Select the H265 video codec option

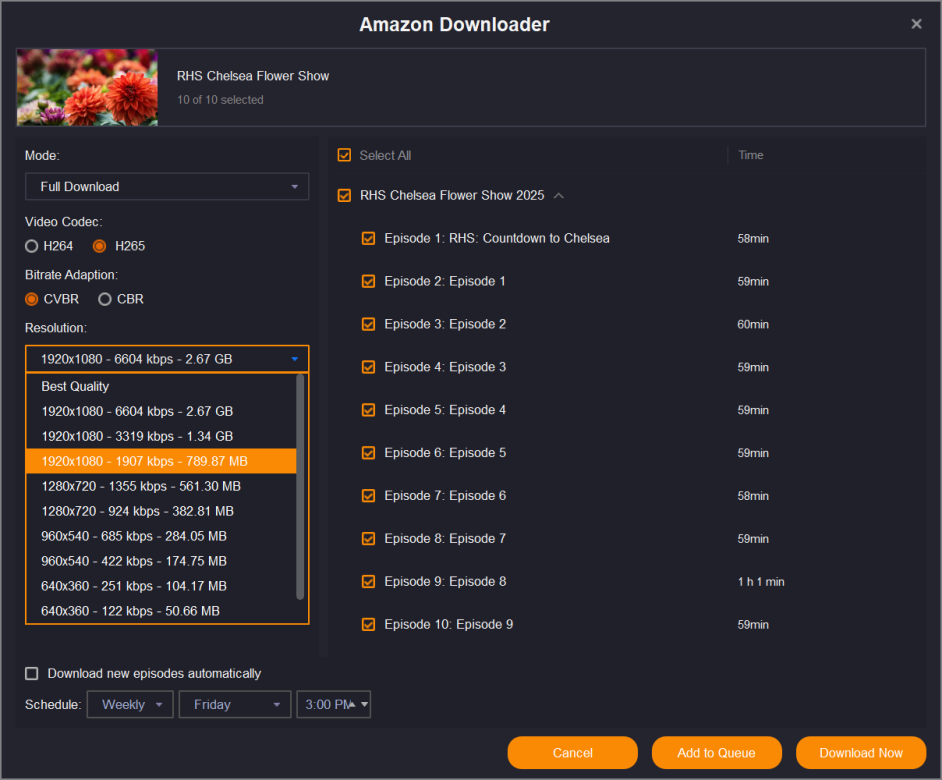[x=99, y=246]
